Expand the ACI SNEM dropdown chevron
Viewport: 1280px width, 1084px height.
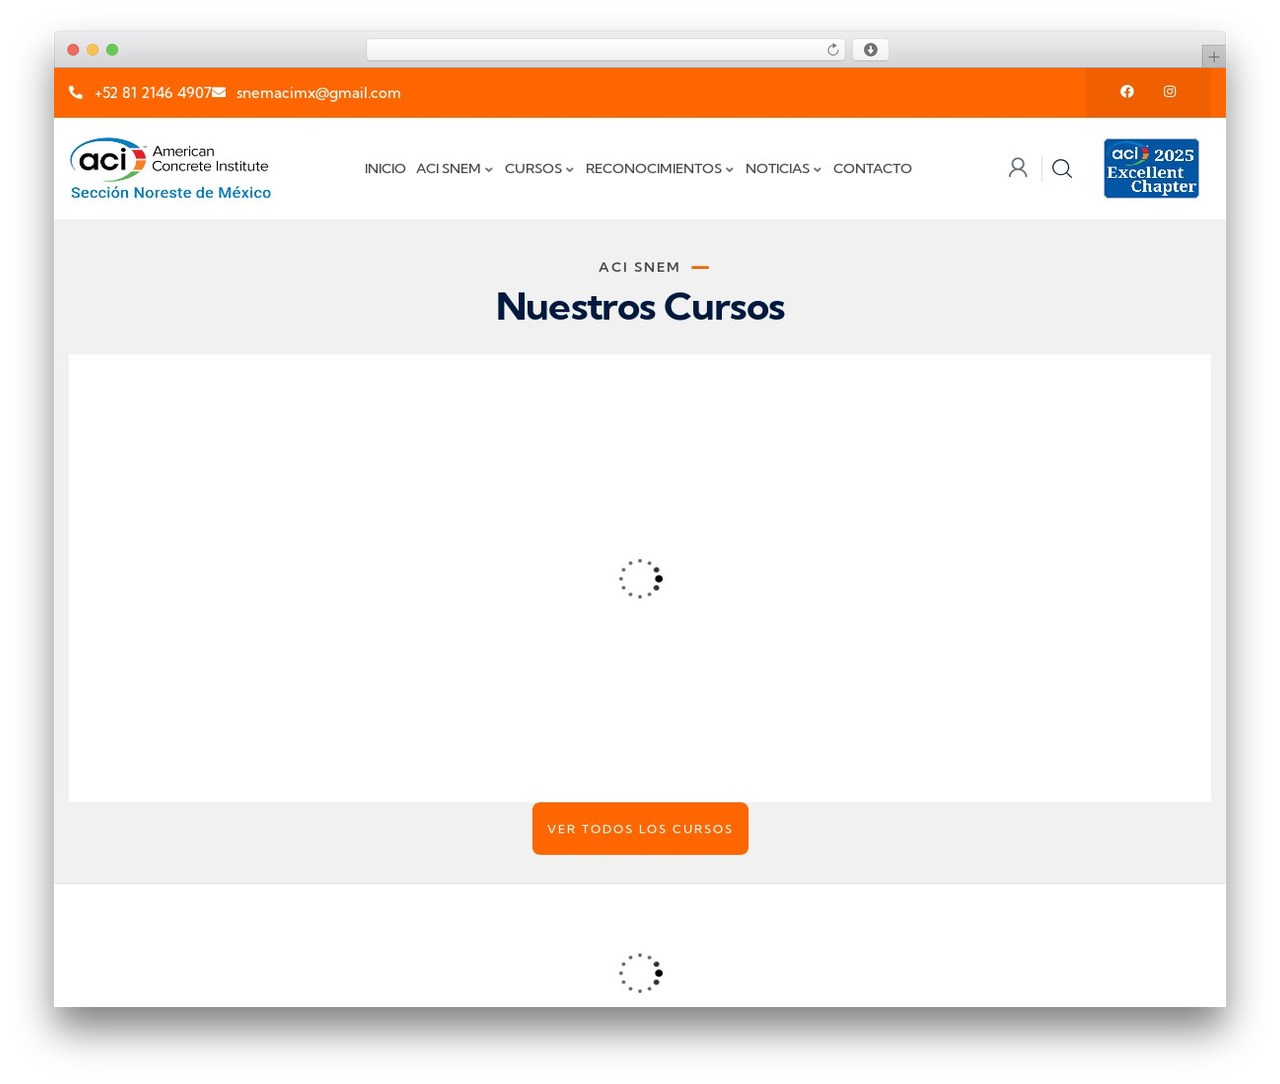[x=489, y=170]
